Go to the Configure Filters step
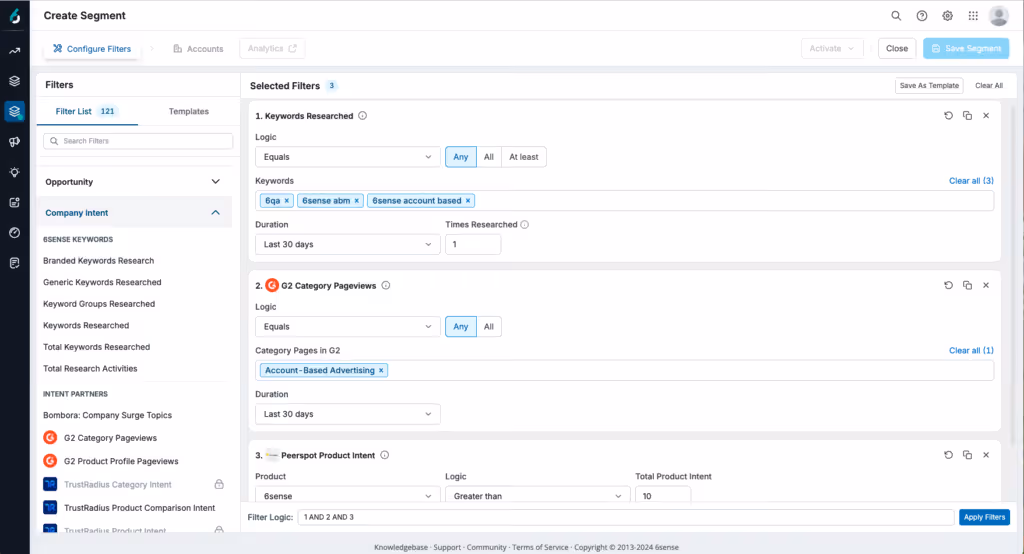Screen dimensions: 1024x554 92,49
